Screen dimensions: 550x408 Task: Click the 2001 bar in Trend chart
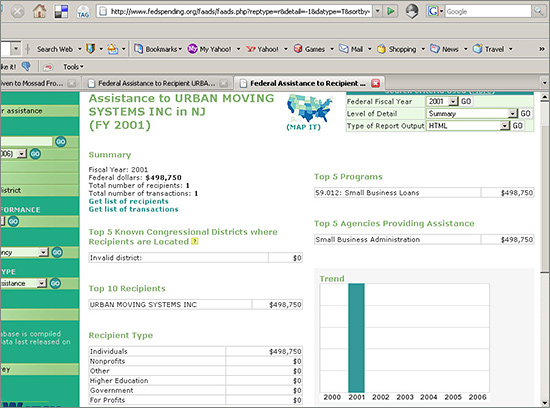pyautogui.click(x=356, y=338)
